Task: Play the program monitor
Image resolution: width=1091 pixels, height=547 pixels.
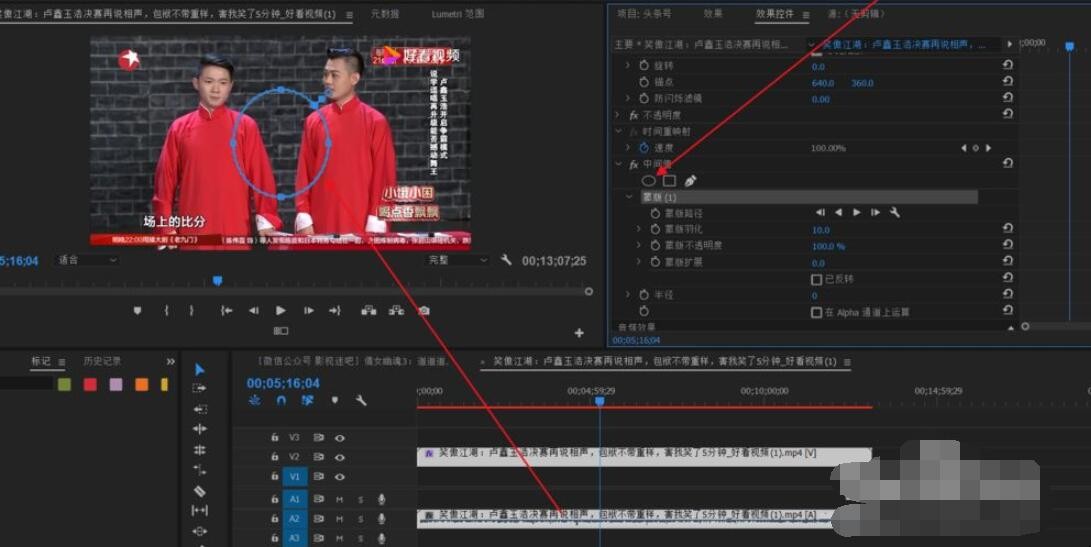Action: (280, 310)
